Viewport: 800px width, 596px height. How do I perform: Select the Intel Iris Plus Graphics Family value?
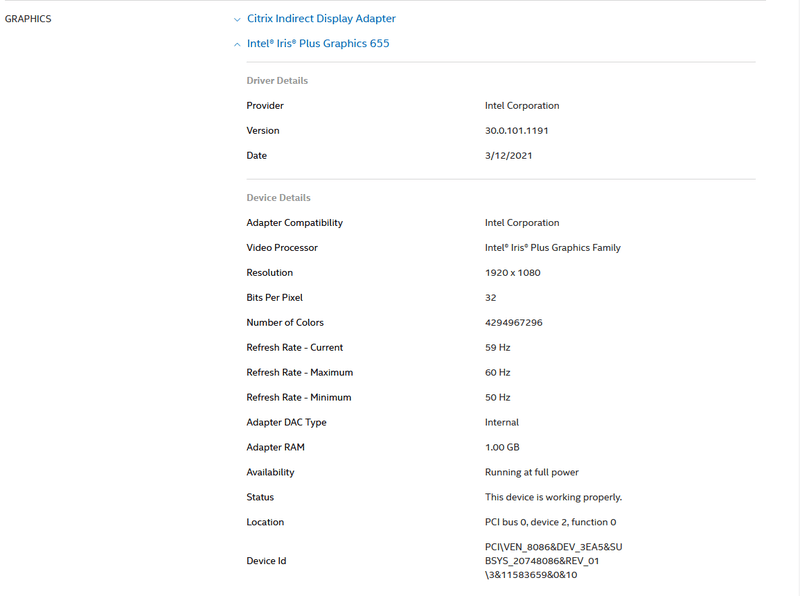[x=553, y=247]
